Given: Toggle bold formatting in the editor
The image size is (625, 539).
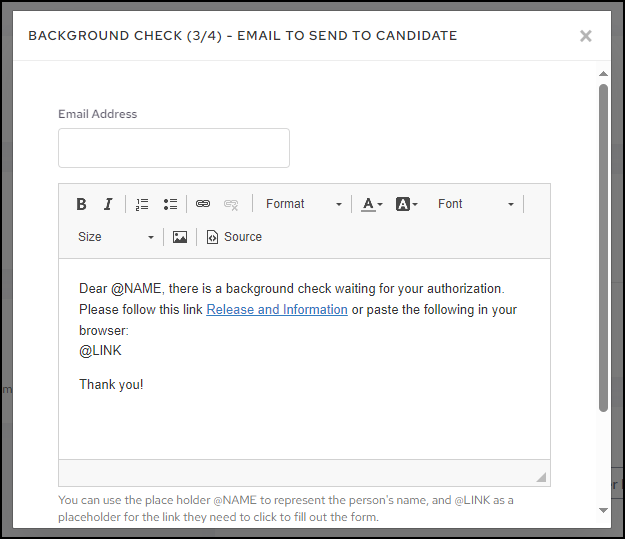Looking at the screenshot, I should click(x=81, y=204).
